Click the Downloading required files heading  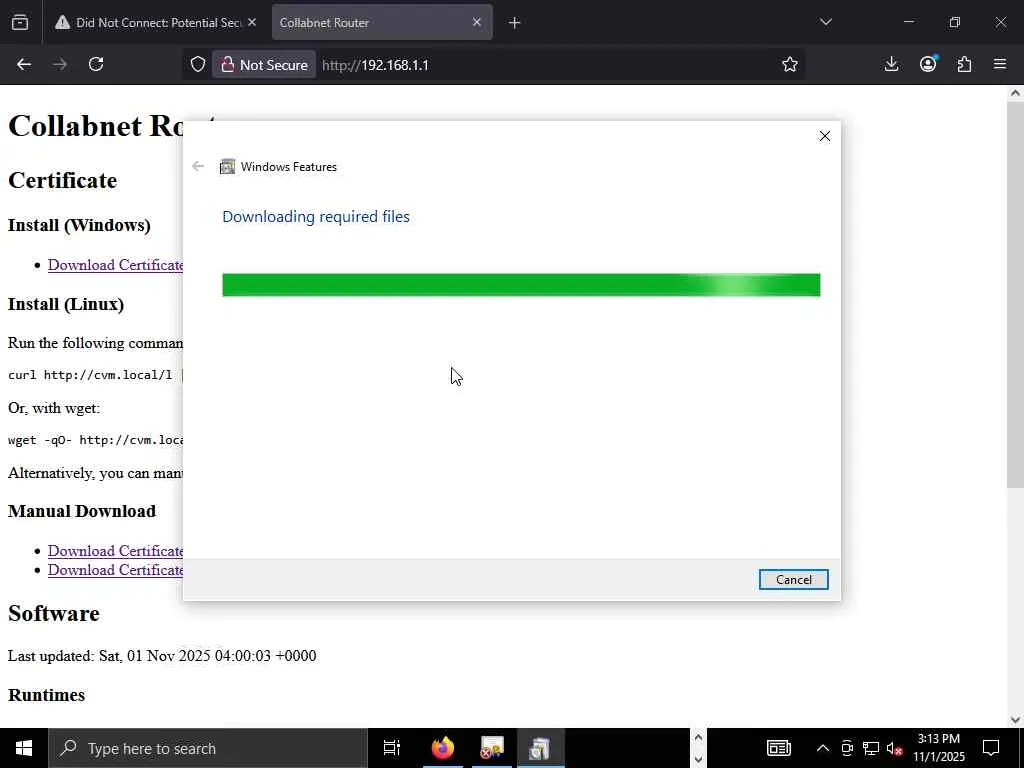[316, 217]
